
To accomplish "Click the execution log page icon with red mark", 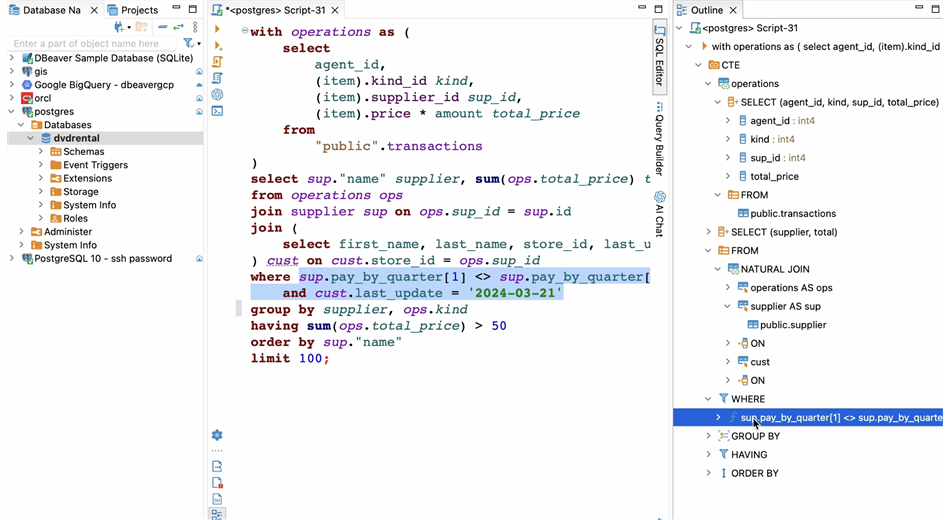I will 217,482.
